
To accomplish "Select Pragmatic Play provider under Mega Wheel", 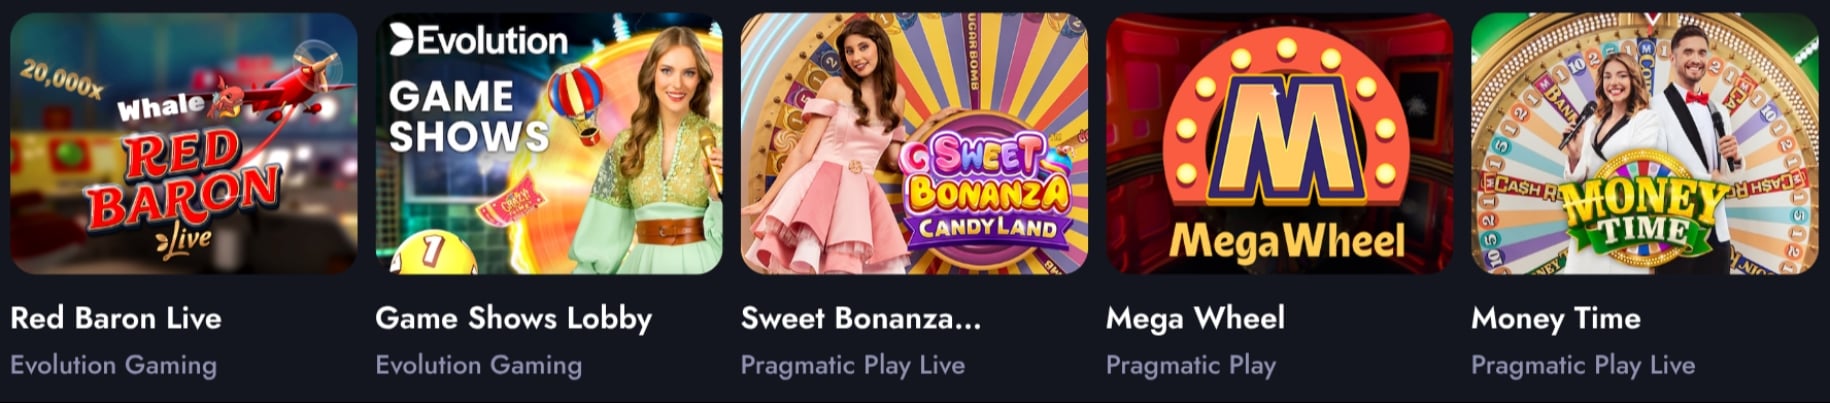I will (x=1190, y=365).
